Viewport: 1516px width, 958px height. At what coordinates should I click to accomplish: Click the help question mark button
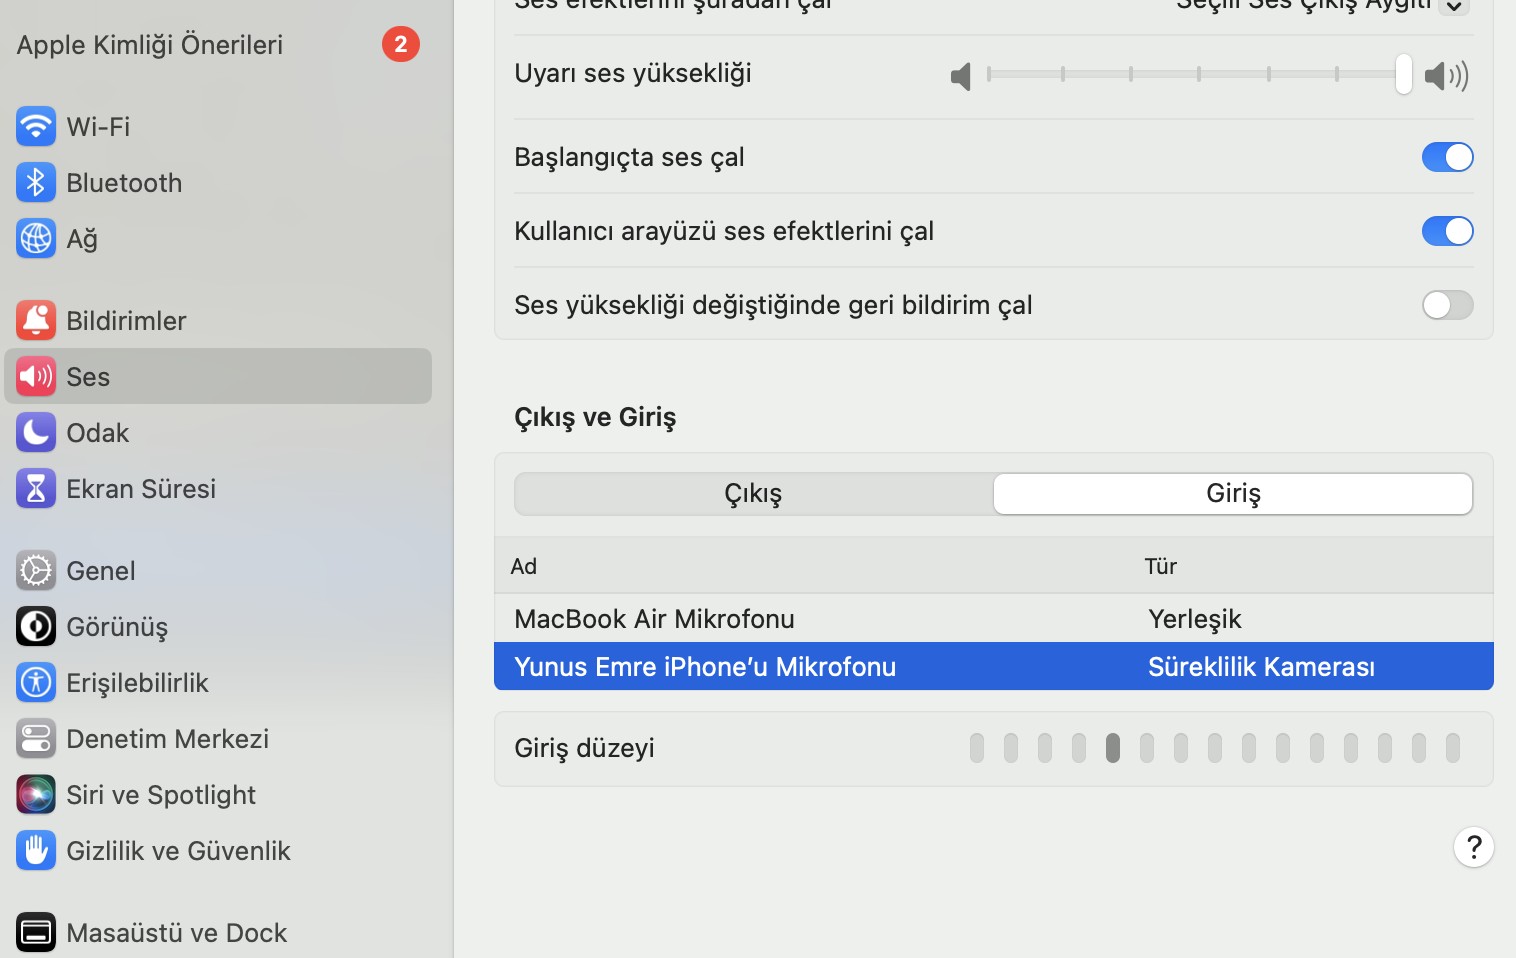1473,847
